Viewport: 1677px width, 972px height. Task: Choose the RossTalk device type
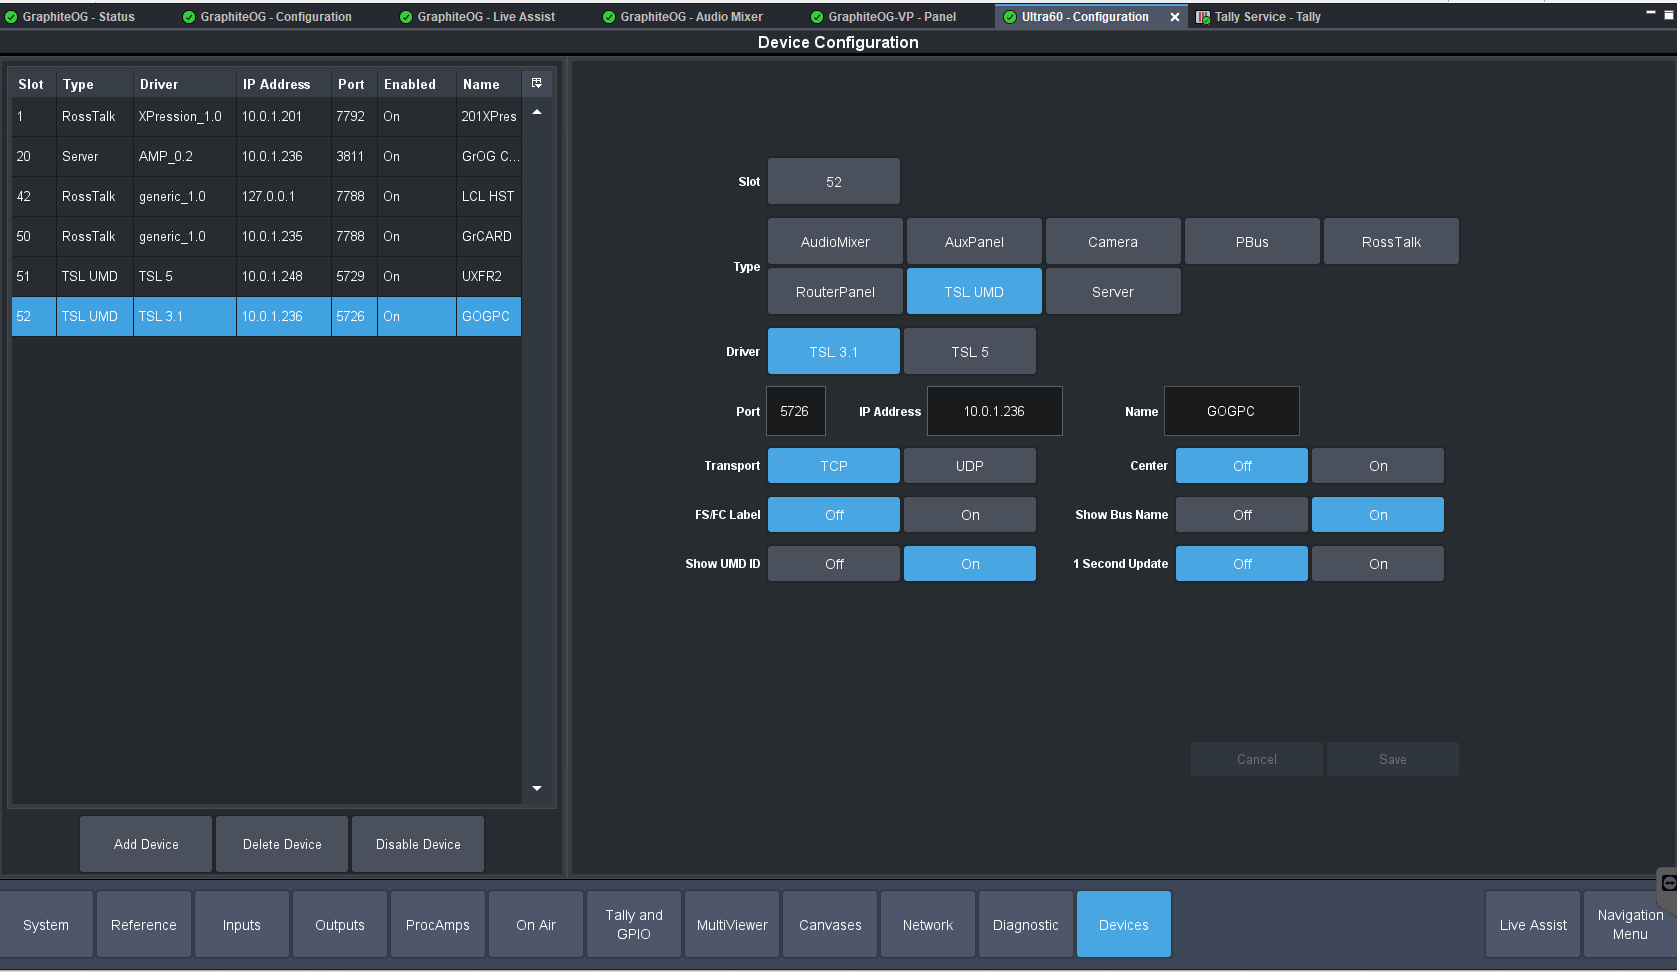pyautogui.click(x=1390, y=242)
